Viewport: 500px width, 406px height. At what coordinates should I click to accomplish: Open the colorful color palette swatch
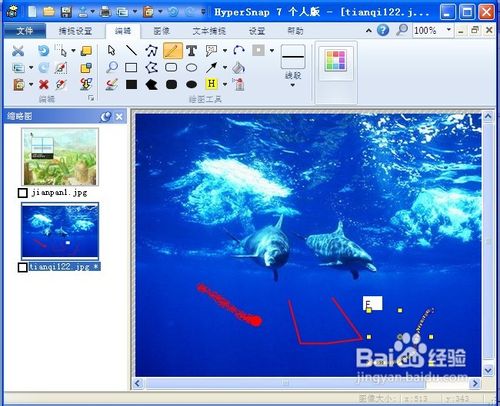point(336,60)
